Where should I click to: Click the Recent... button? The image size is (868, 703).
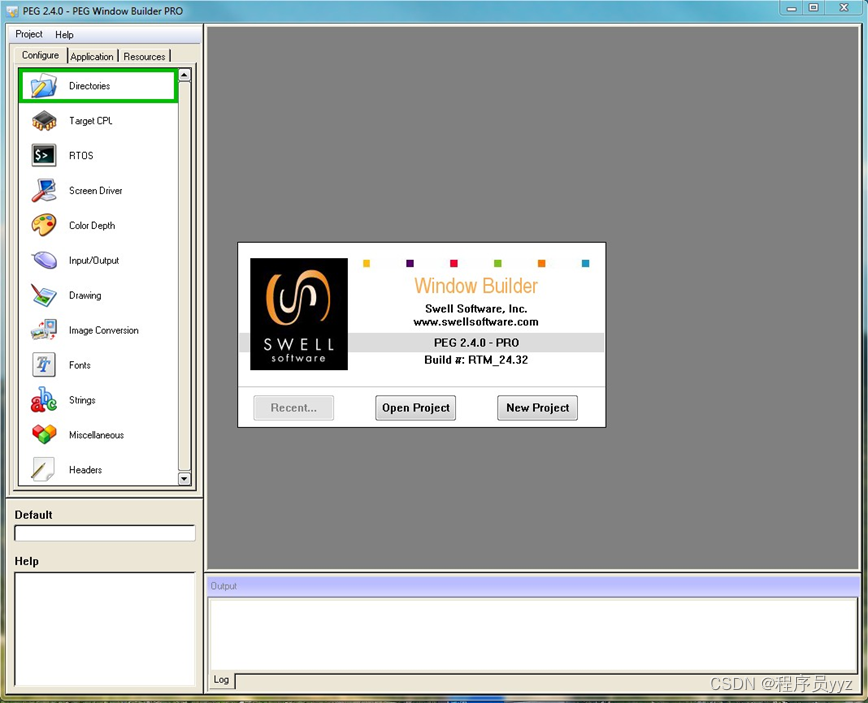click(293, 408)
